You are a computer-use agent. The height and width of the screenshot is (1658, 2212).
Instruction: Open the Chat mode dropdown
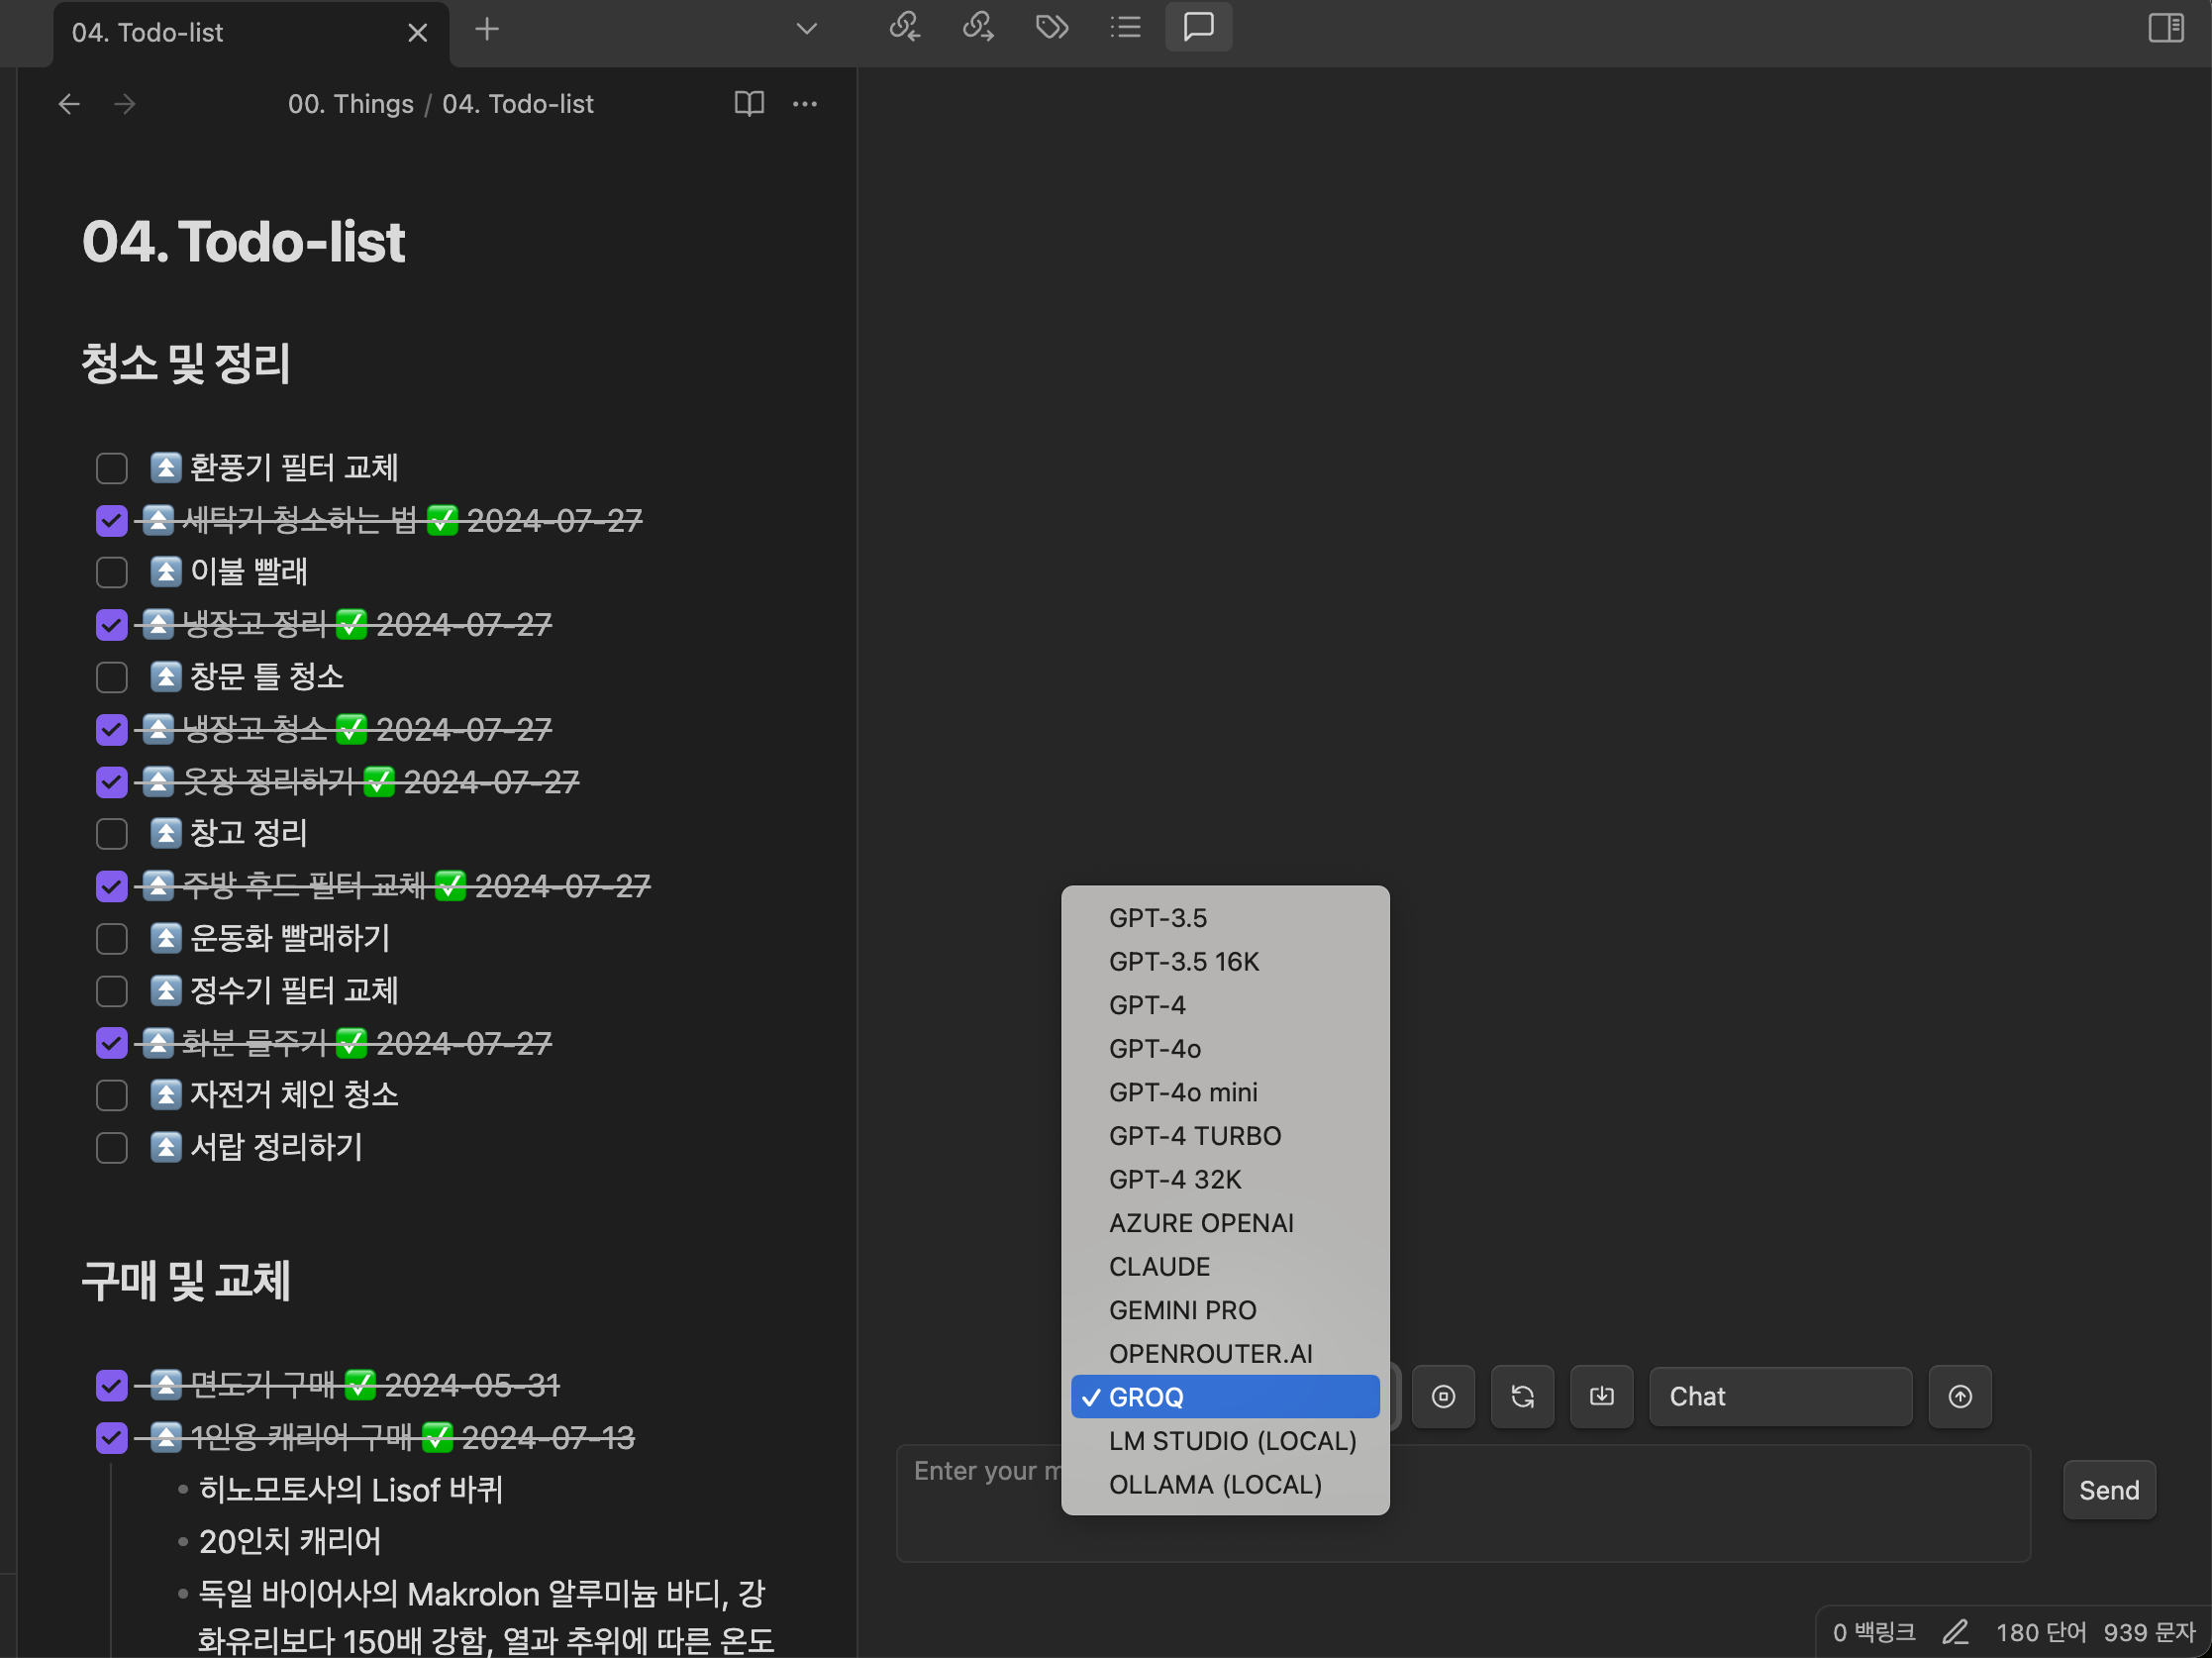click(1779, 1396)
